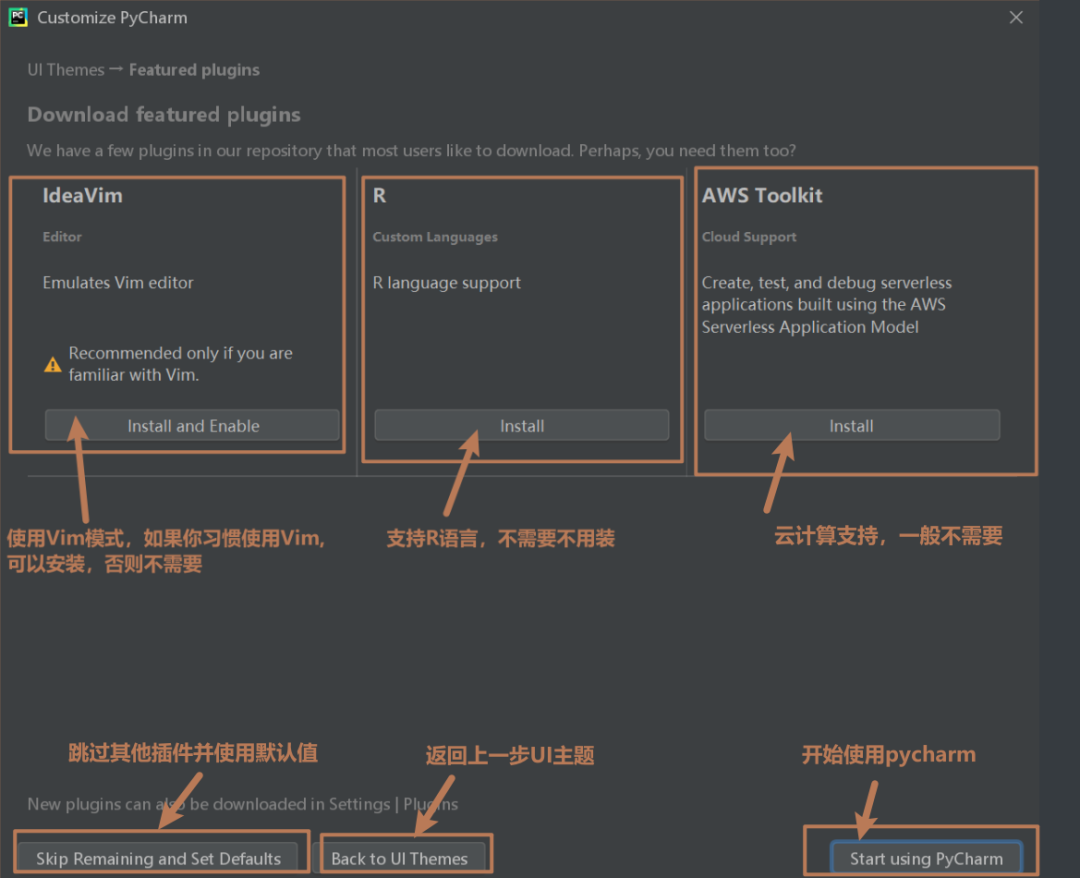Click the PyCharm logo icon in title bar
This screenshot has height=878, width=1080.
point(18,17)
